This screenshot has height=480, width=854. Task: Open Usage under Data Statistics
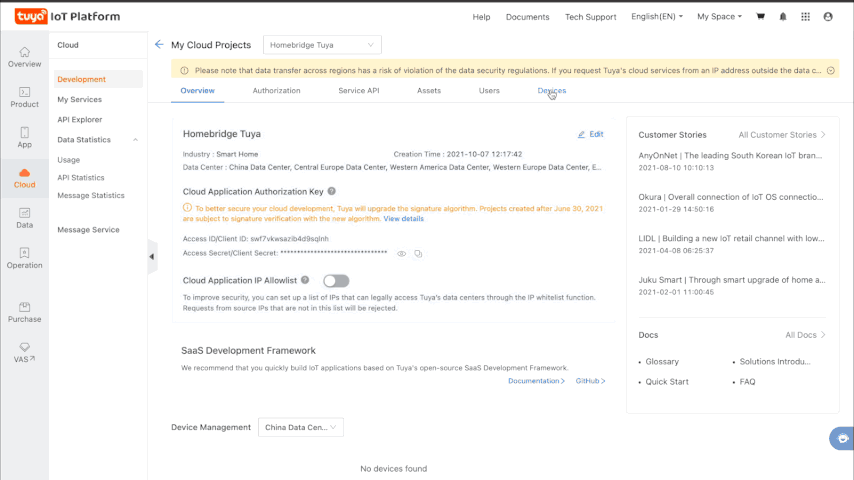pyautogui.click(x=69, y=160)
